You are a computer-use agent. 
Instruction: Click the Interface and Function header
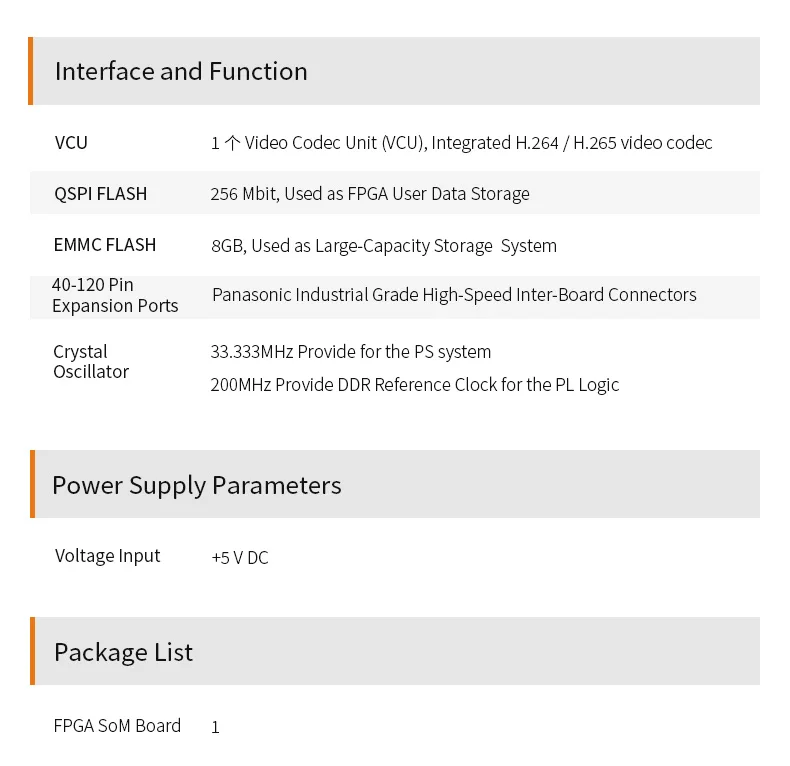pos(181,72)
